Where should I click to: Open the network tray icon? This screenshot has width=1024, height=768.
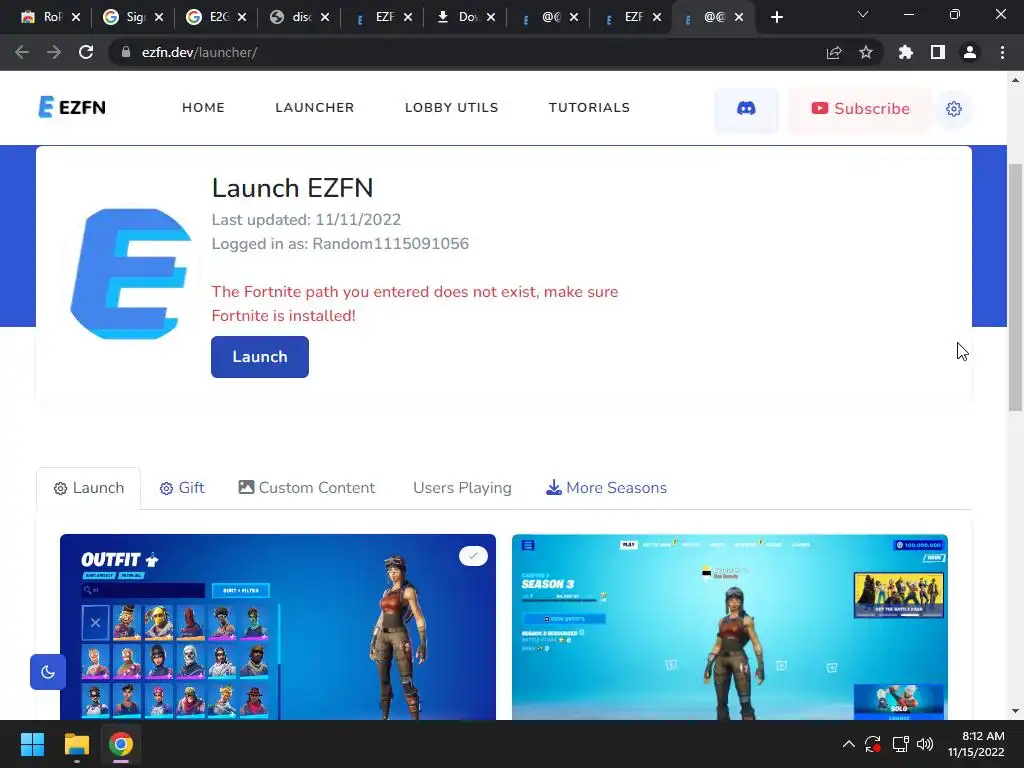901,744
